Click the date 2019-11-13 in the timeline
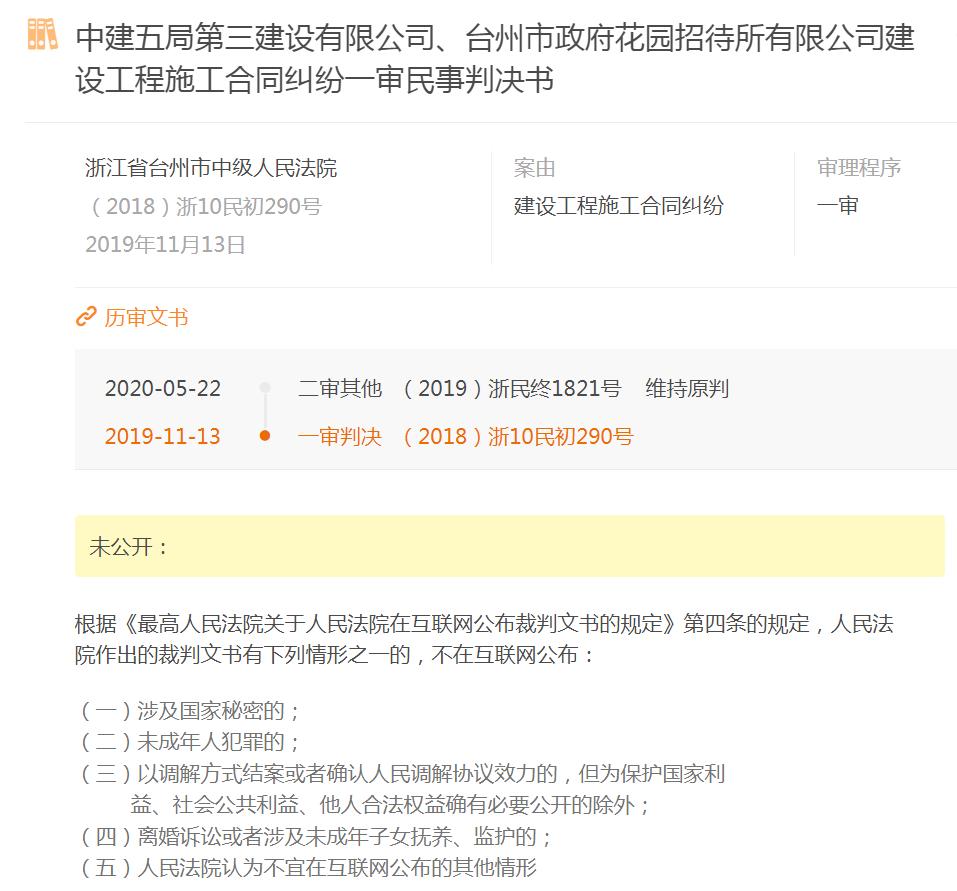Viewport: 957px width, 891px height. point(164,436)
